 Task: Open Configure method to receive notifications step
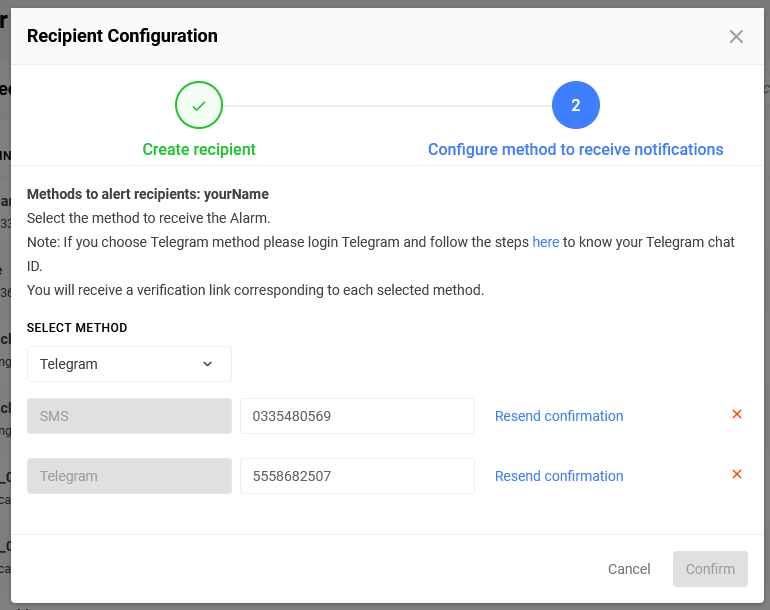tap(576, 149)
